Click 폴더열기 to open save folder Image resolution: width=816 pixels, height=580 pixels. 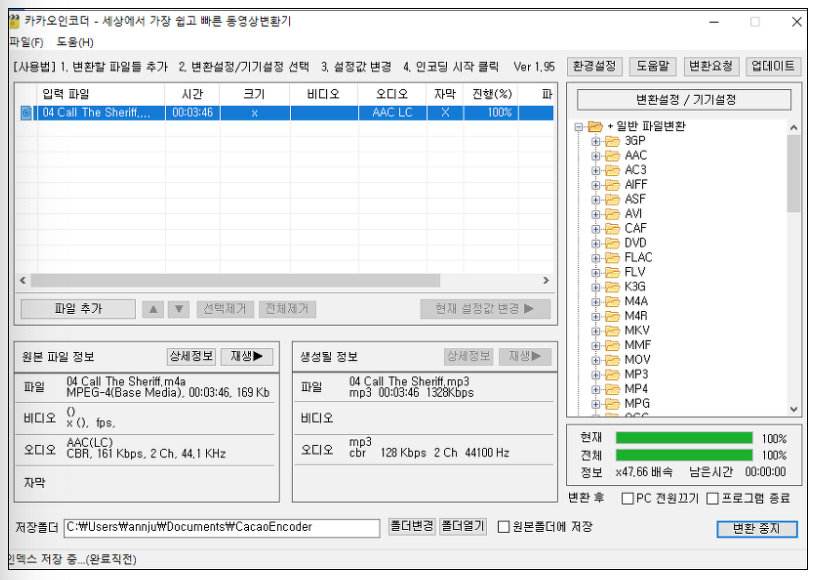pyautogui.click(x=463, y=526)
